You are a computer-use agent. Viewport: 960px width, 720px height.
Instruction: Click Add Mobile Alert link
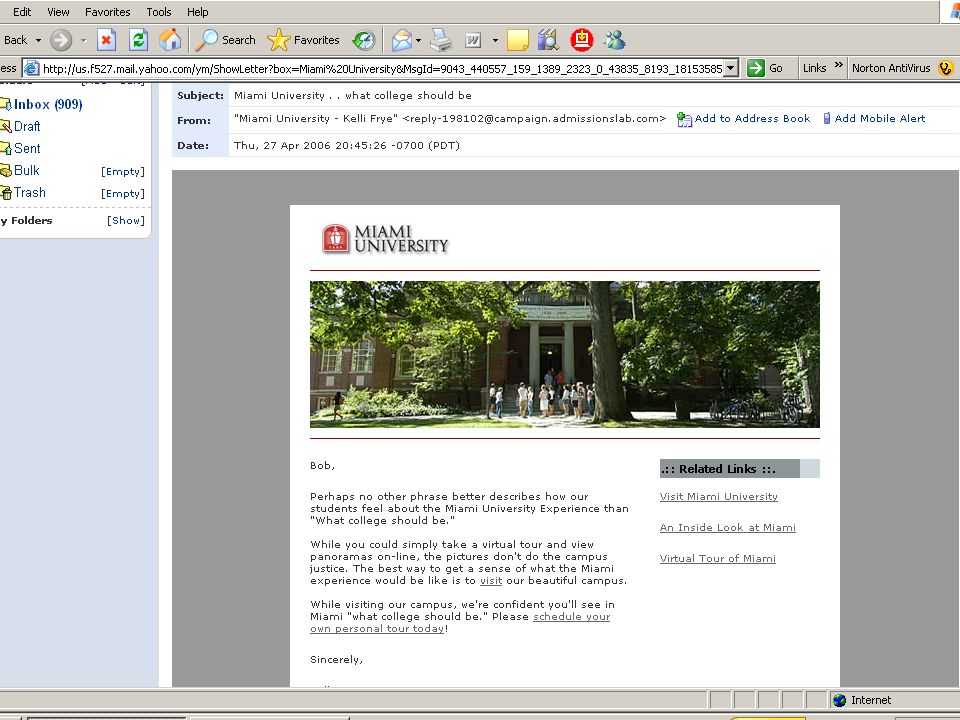click(x=880, y=119)
